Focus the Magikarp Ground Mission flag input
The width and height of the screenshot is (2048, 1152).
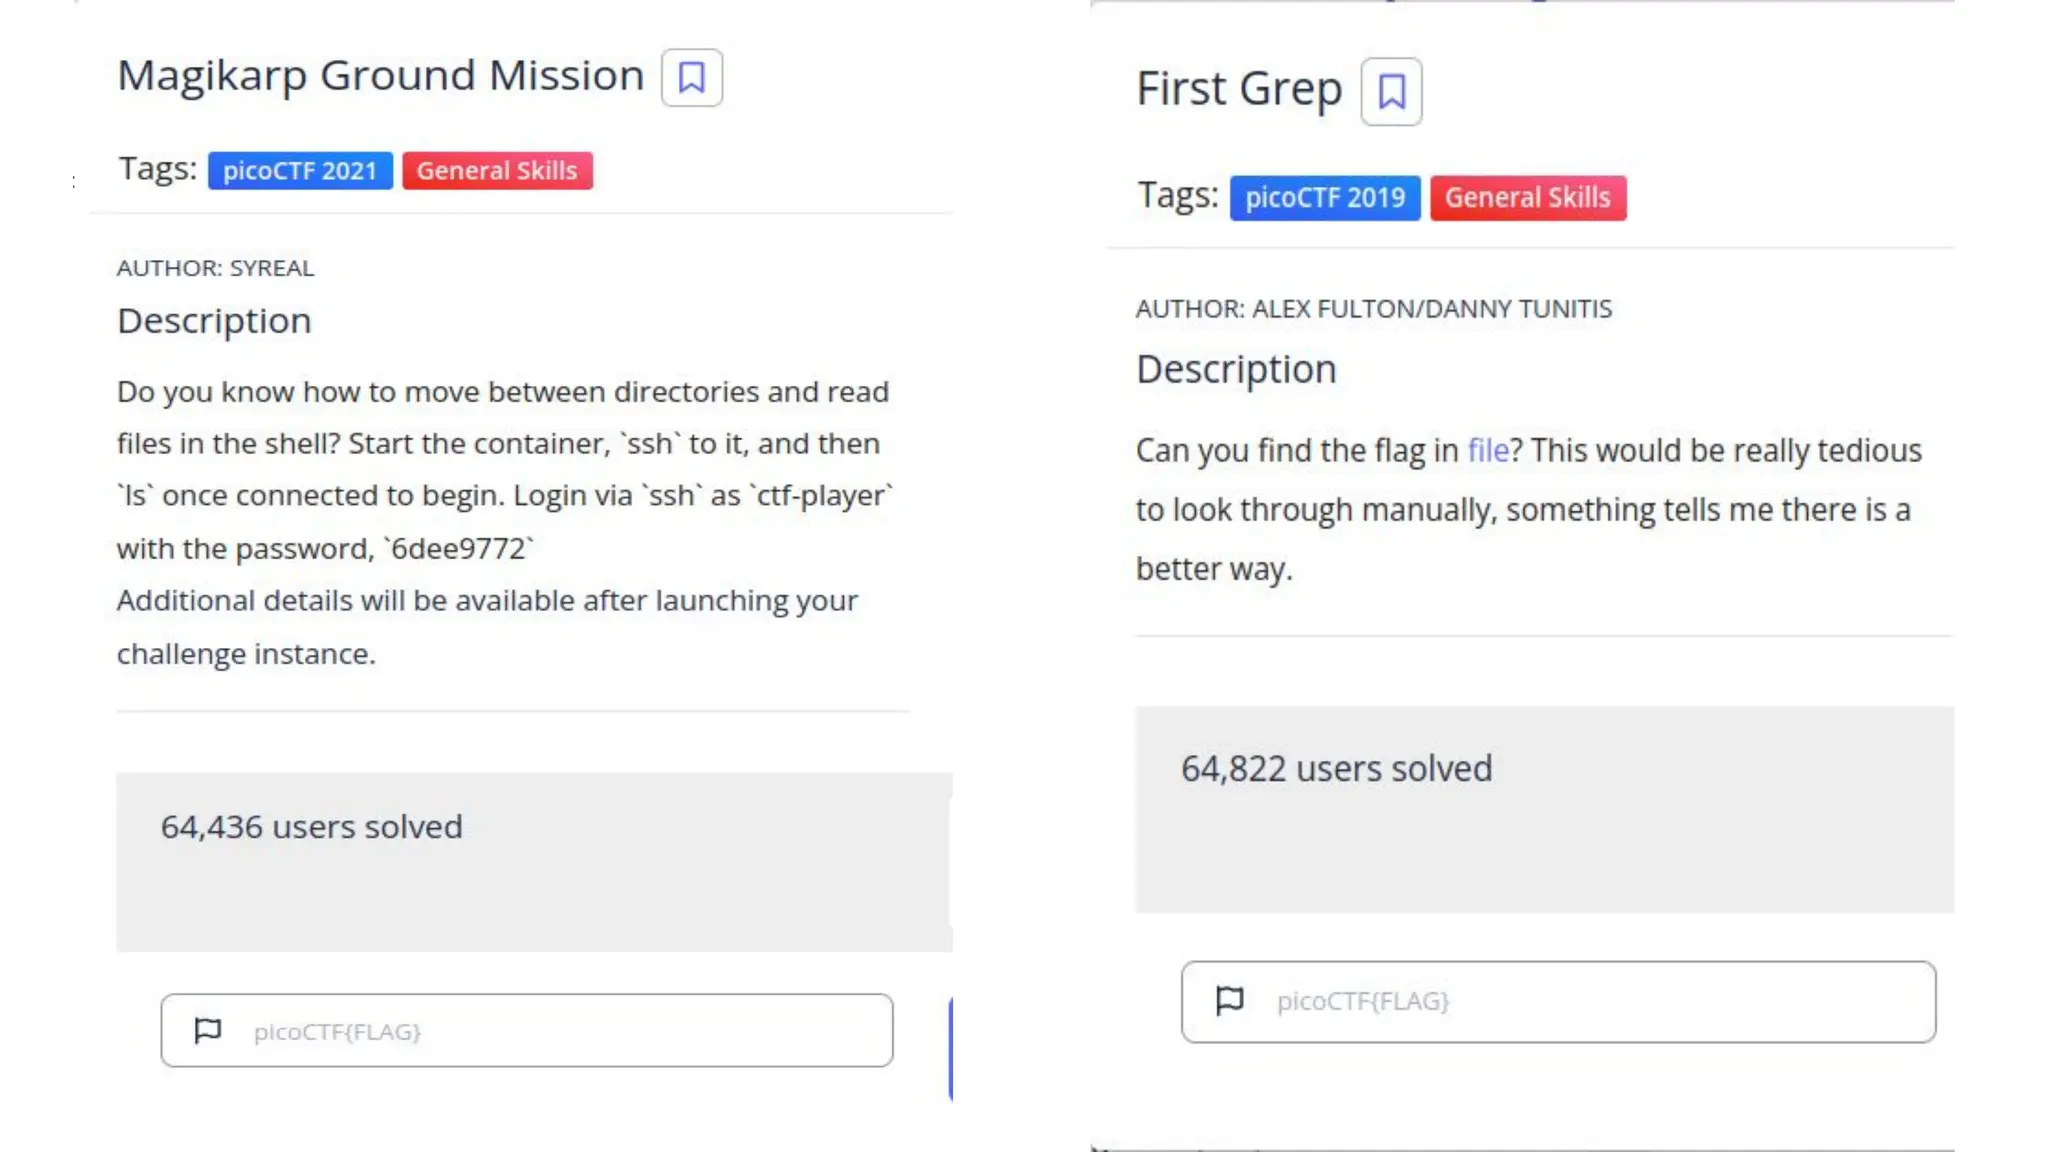click(x=560, y=1031)
